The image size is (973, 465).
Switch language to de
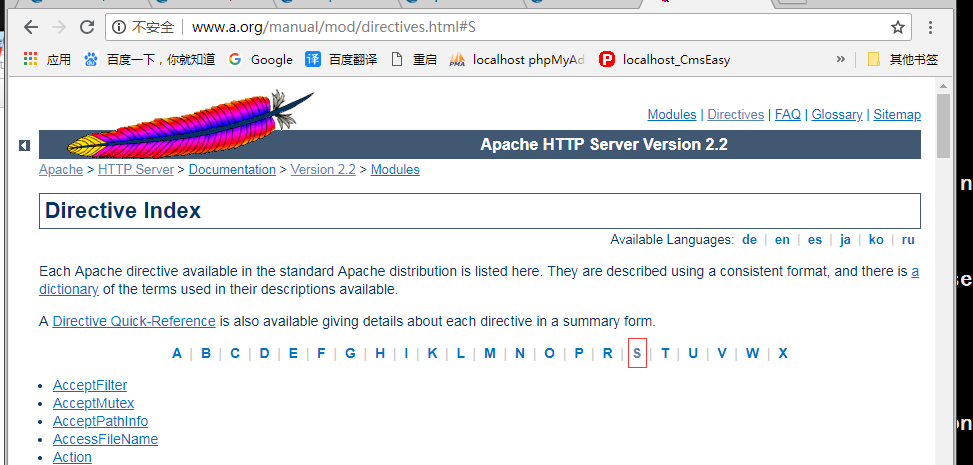(x=750, y=240)
